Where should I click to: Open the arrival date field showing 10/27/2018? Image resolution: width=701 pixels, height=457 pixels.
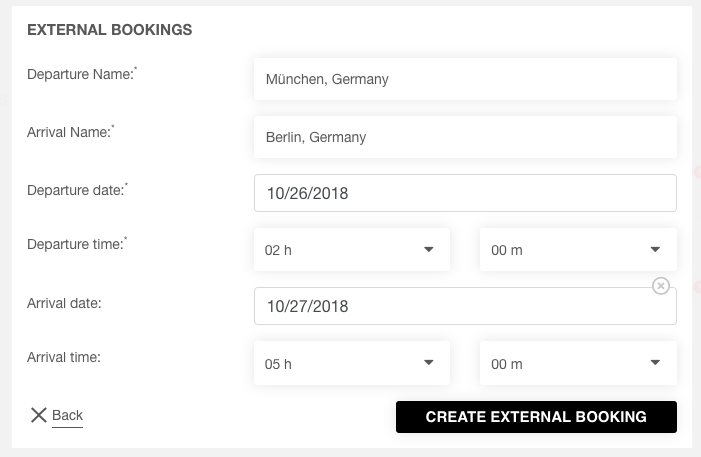465,306
